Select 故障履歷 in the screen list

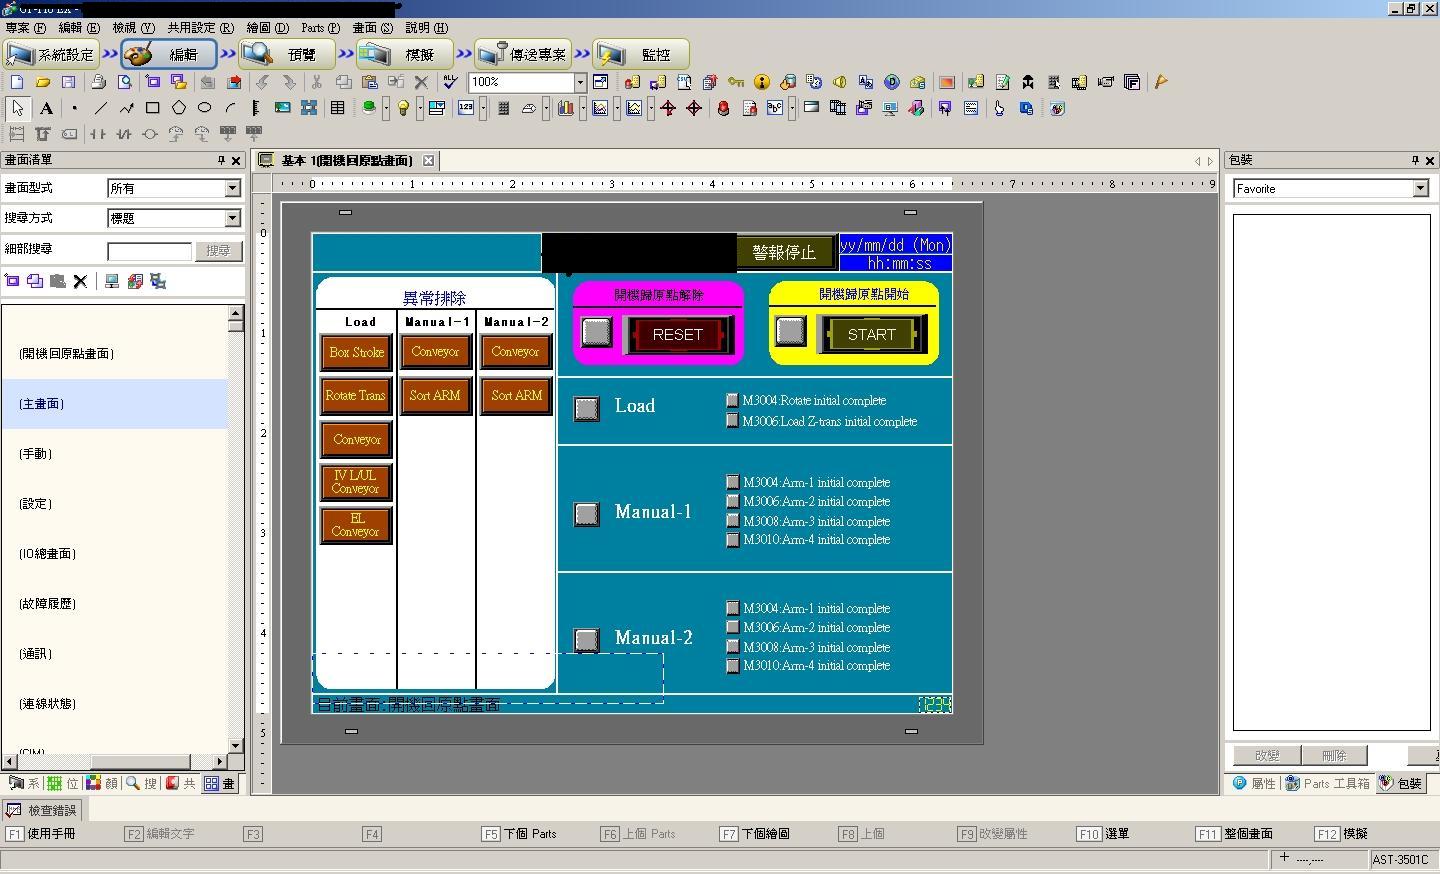[47, 604]
